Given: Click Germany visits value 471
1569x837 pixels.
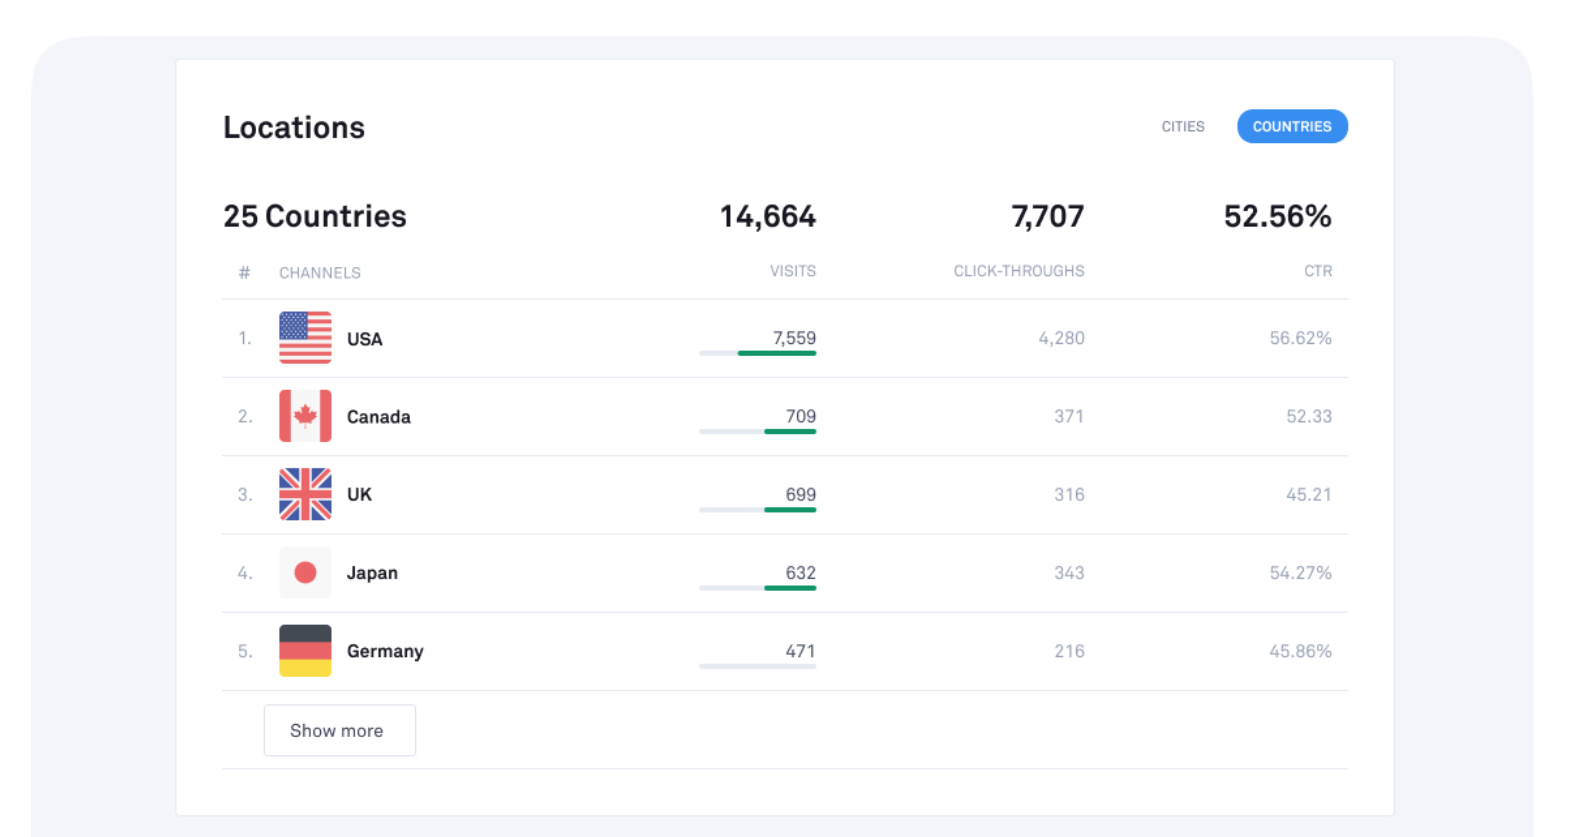Looking at the screenshot, I should click(801, 651).
